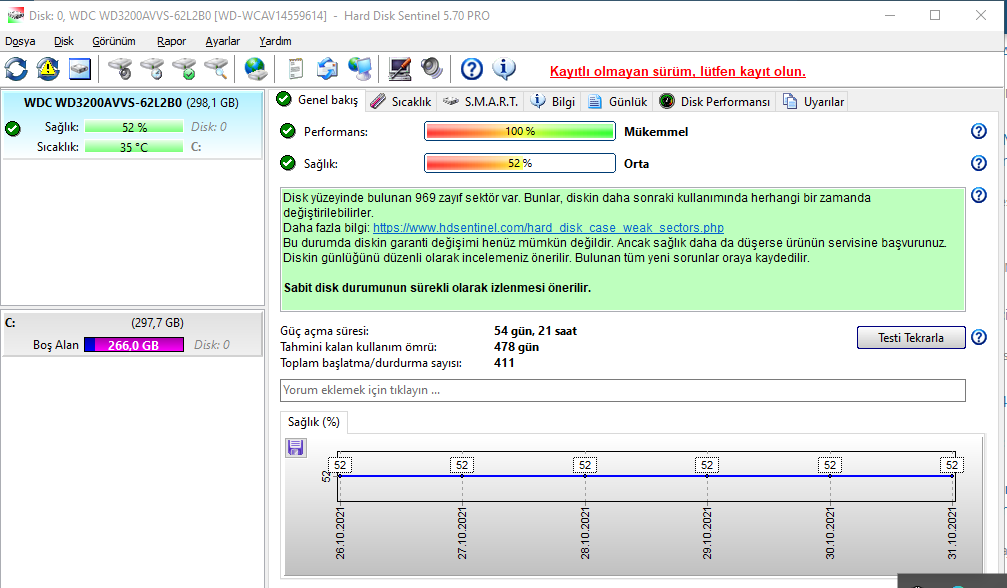The image size is (1007, 588).
Task: Click the 28.10.2021 chart data point label
Action: 584,465
